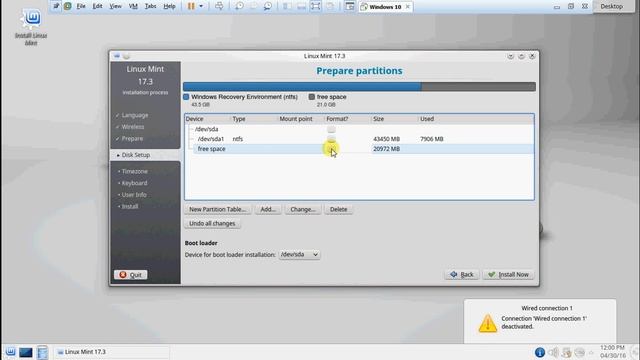Open the View menu
Screen dimensions: 640x360
tap(116, 6)
